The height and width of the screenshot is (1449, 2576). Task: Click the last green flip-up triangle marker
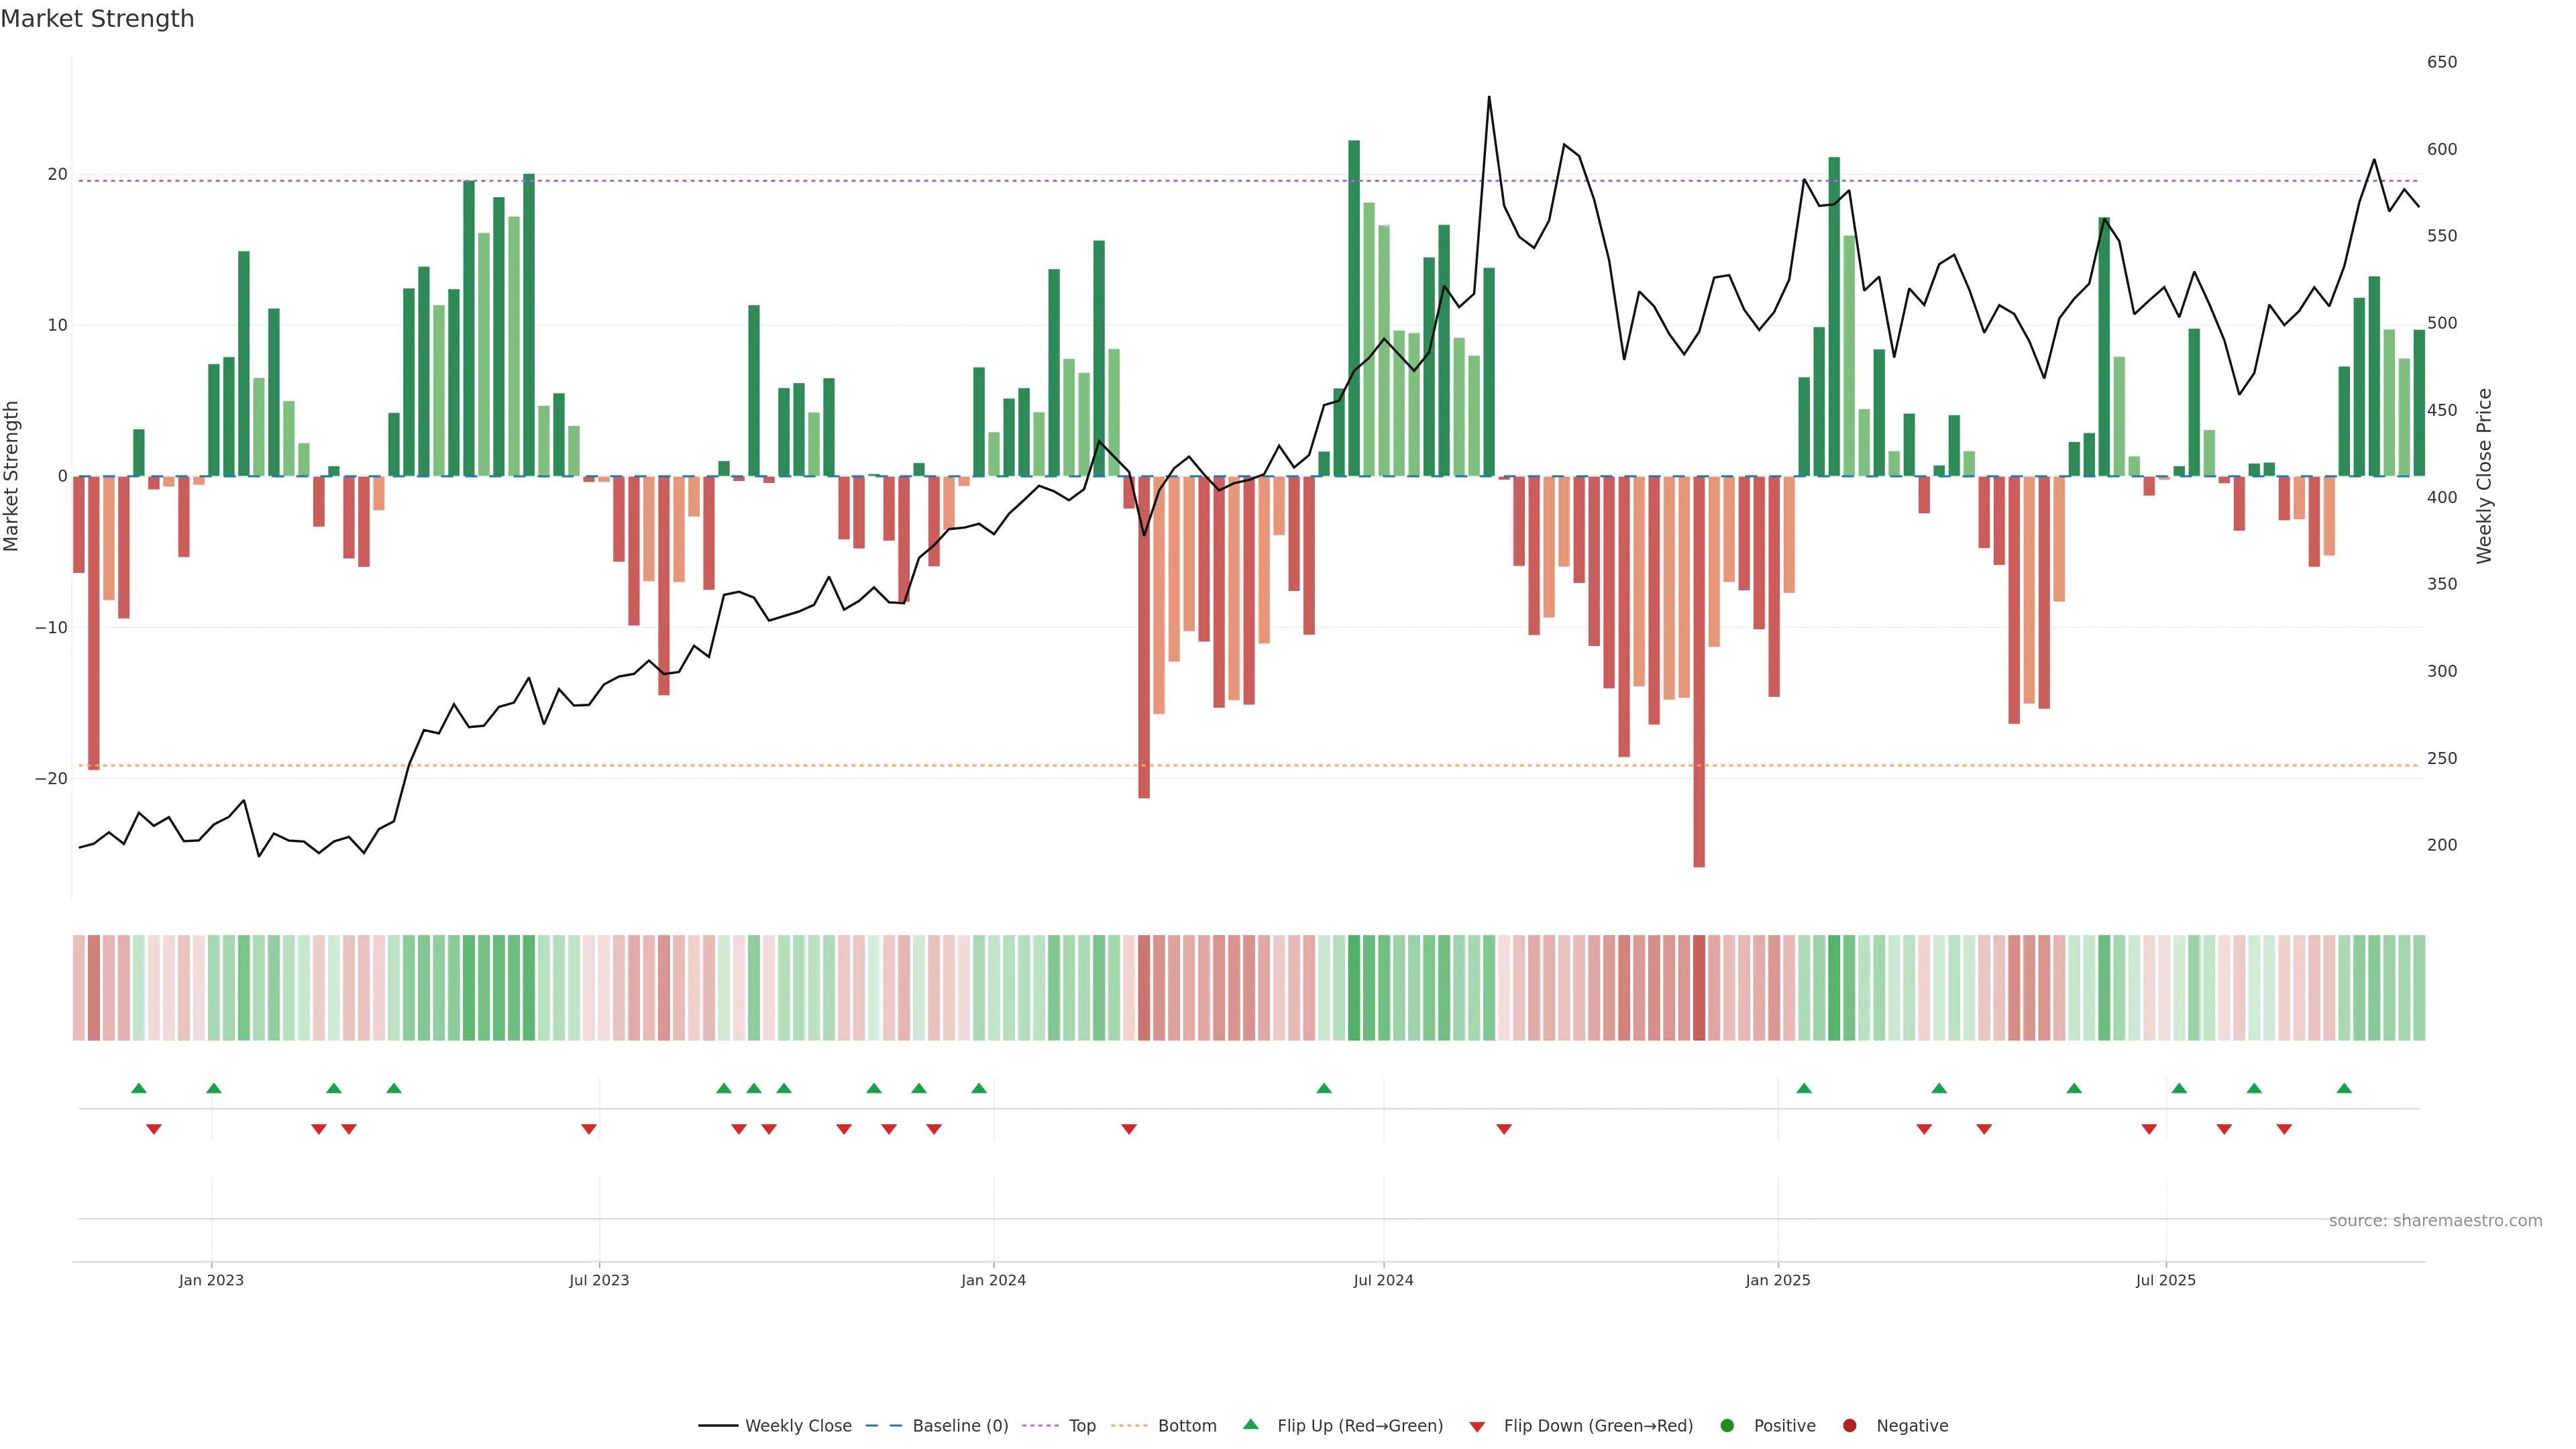[x=2344, y=1088]
